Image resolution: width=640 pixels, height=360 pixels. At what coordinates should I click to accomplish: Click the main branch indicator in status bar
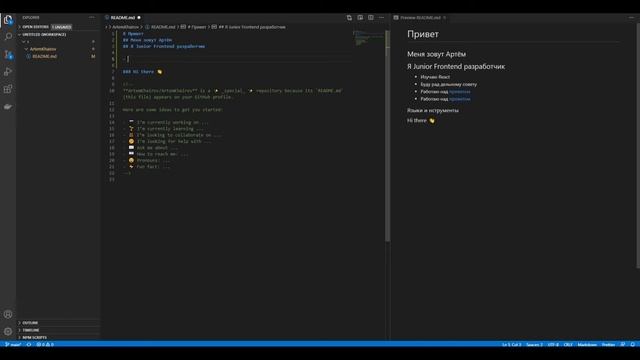click(x=13, y=344)
